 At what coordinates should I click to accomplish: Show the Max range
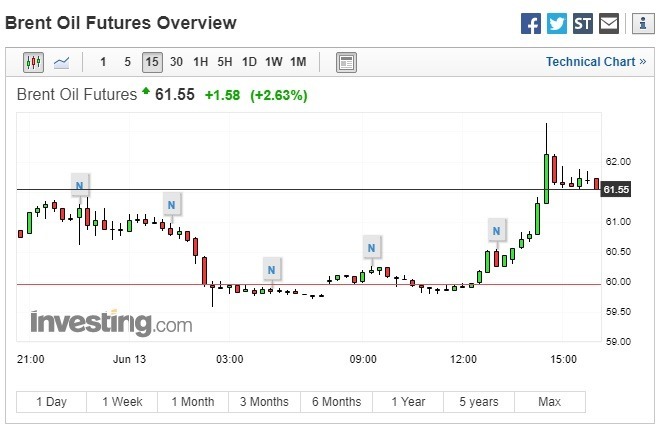[x=550, y=402]
